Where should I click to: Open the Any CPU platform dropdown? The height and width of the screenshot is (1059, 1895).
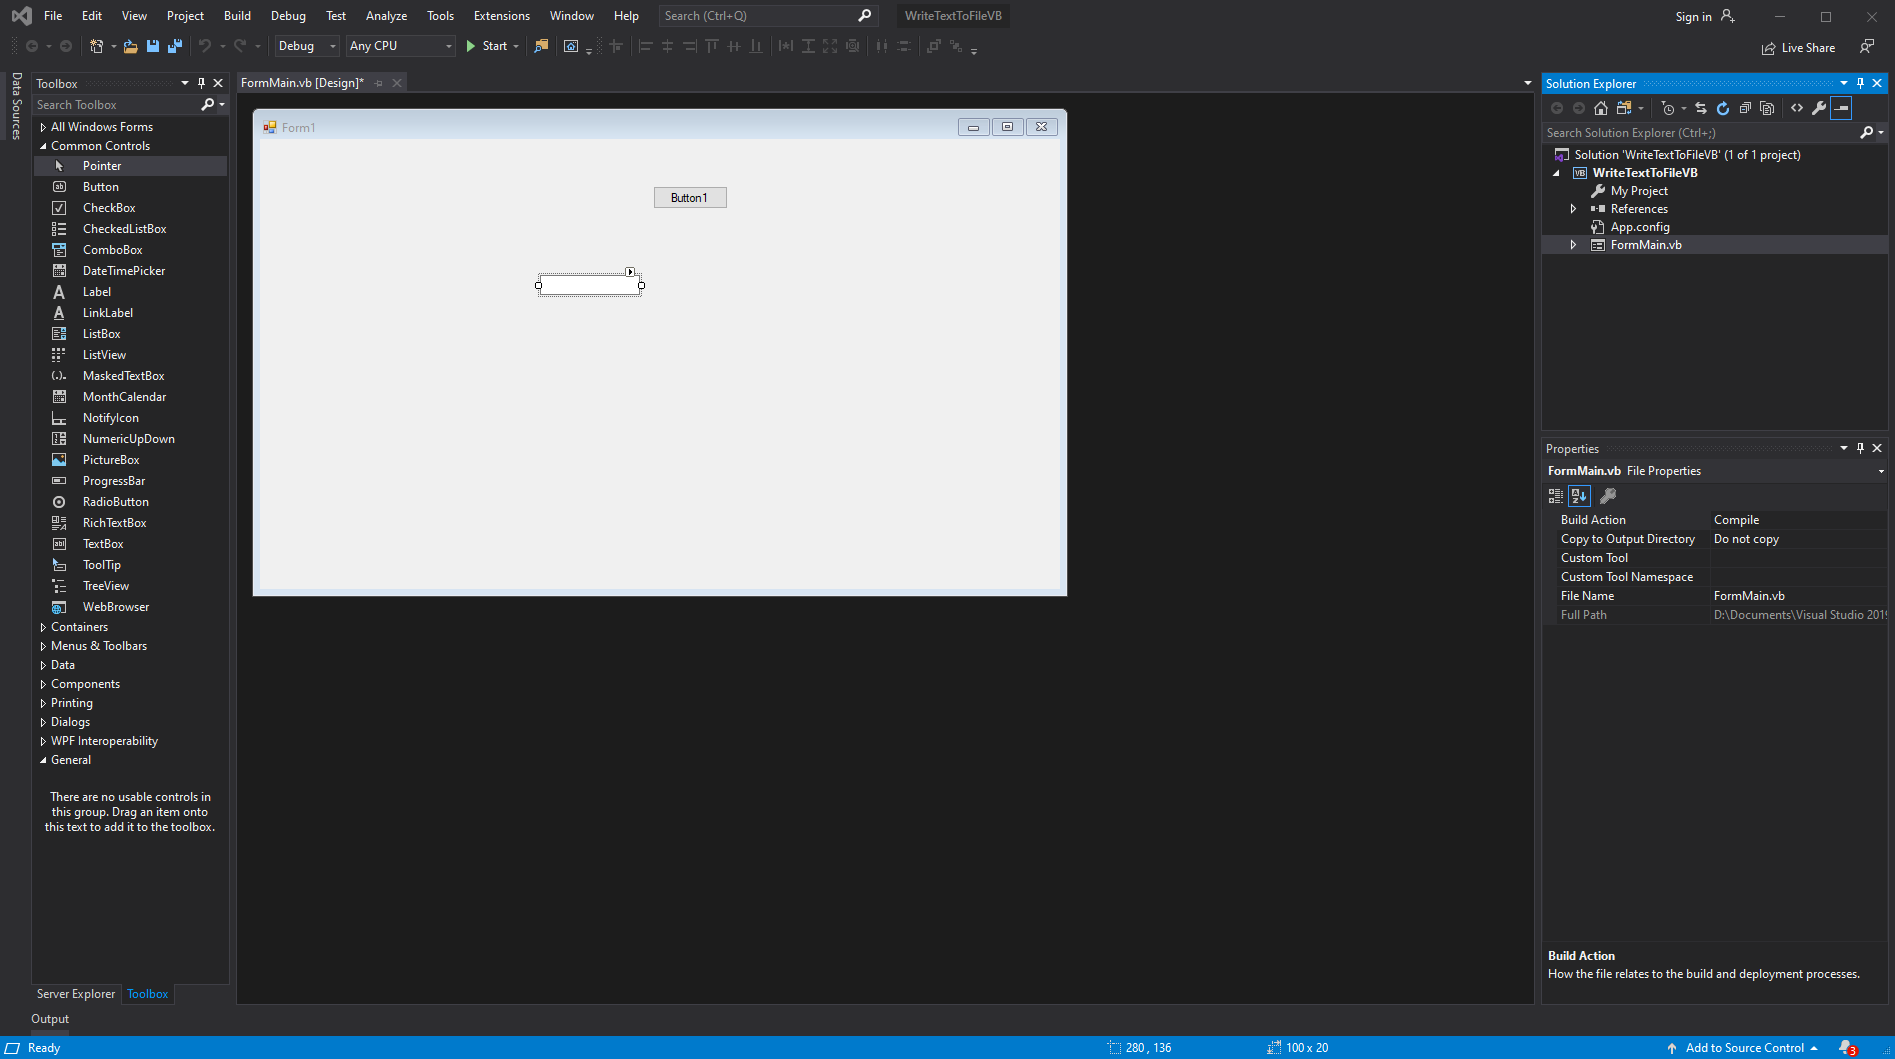[447, 46]
